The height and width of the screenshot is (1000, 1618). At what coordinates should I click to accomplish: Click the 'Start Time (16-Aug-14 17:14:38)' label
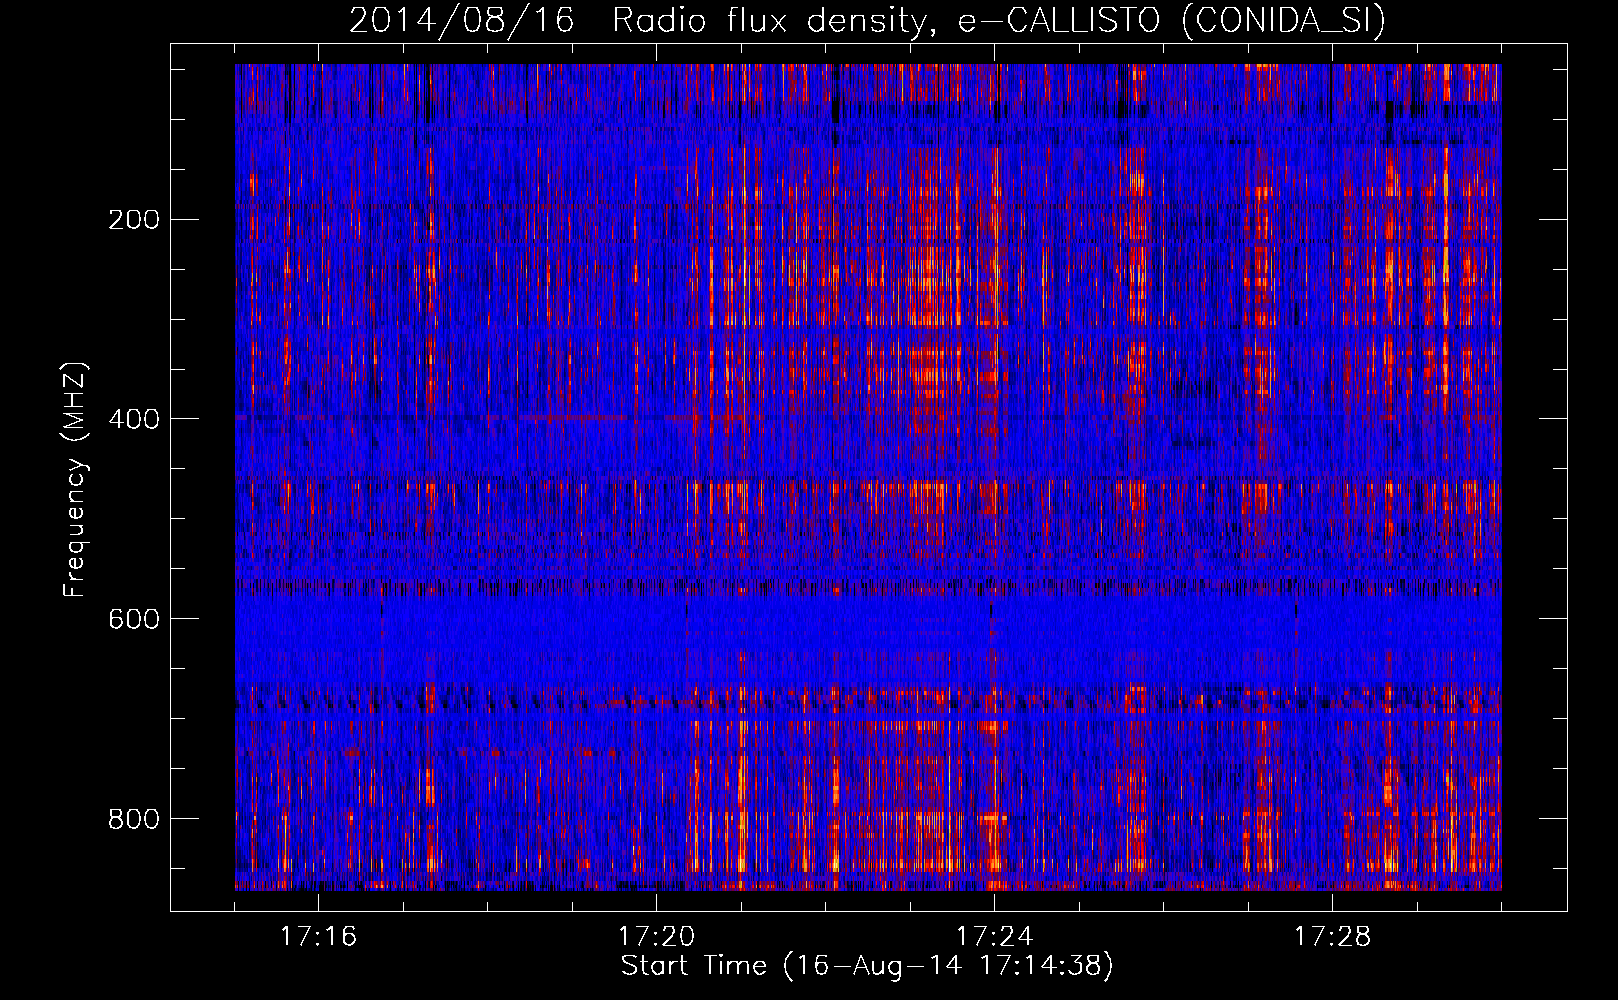pos(867,966)
